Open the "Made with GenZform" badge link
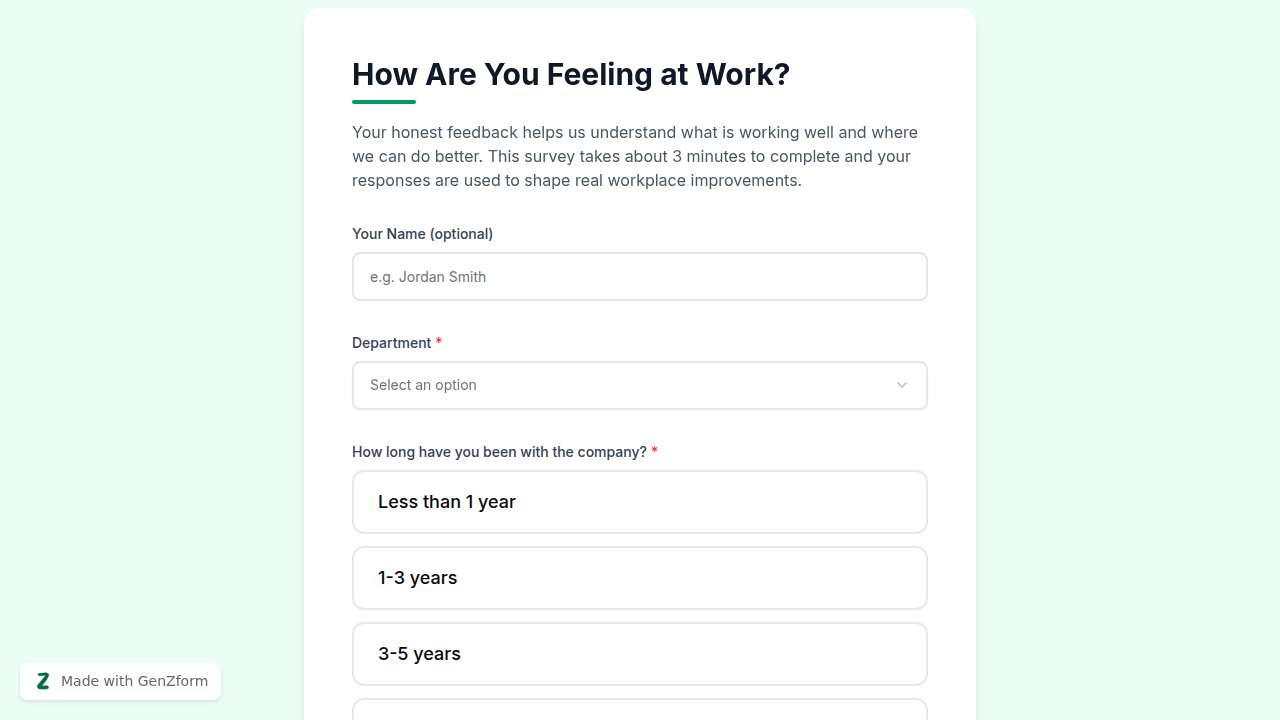 120,681
